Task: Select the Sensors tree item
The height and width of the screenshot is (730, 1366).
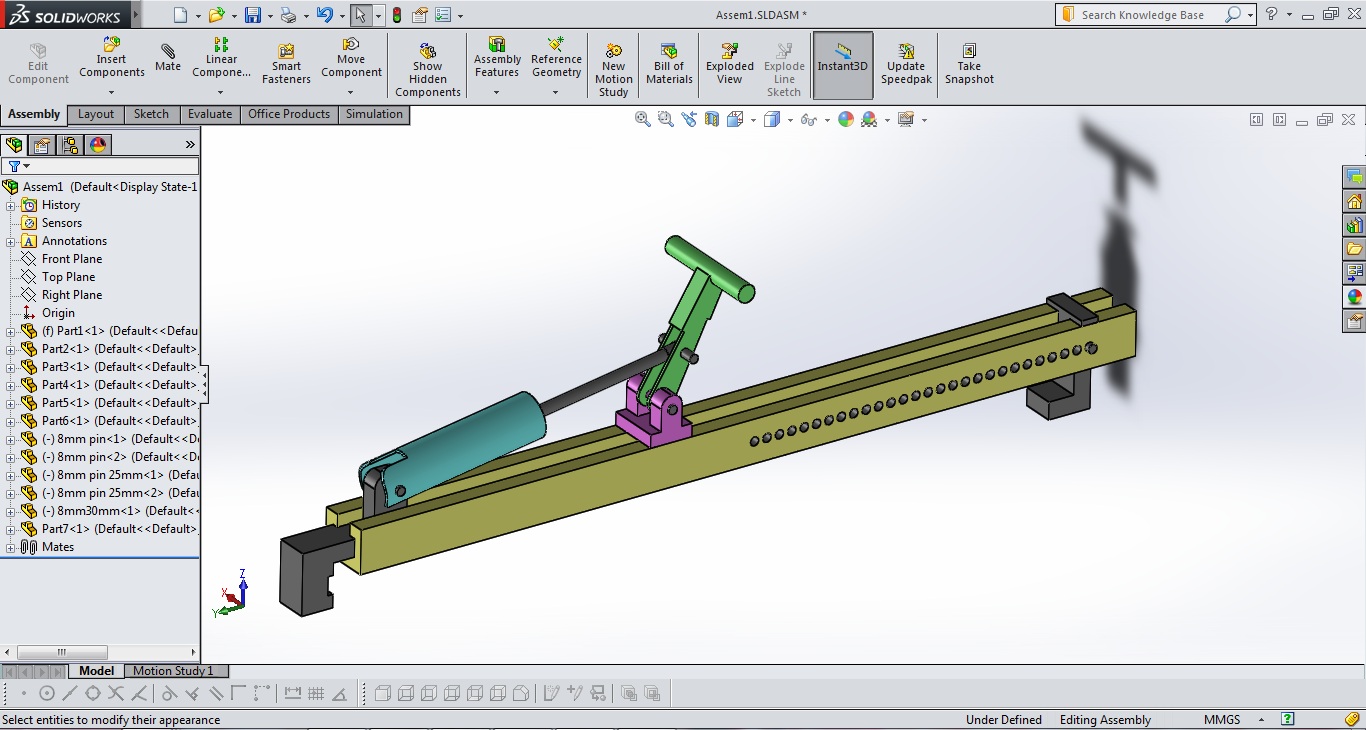Action: (62, 223)
